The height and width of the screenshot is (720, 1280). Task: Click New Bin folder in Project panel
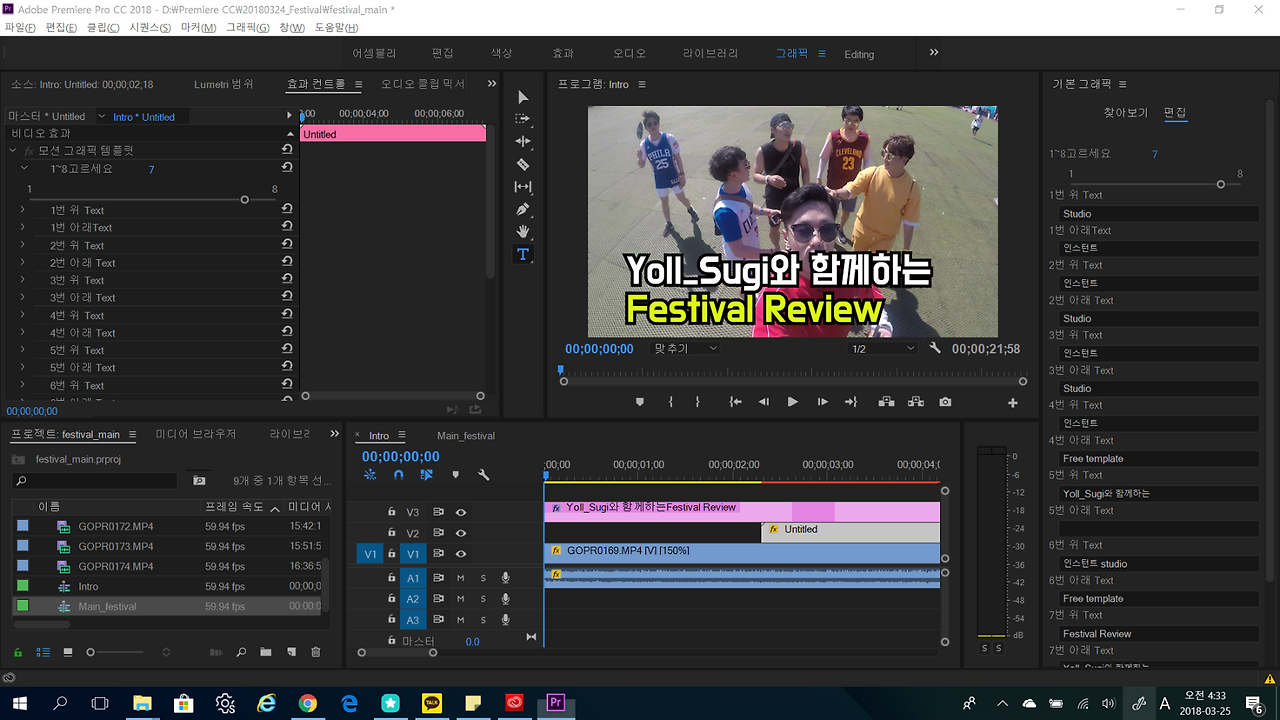pos(266,652)
